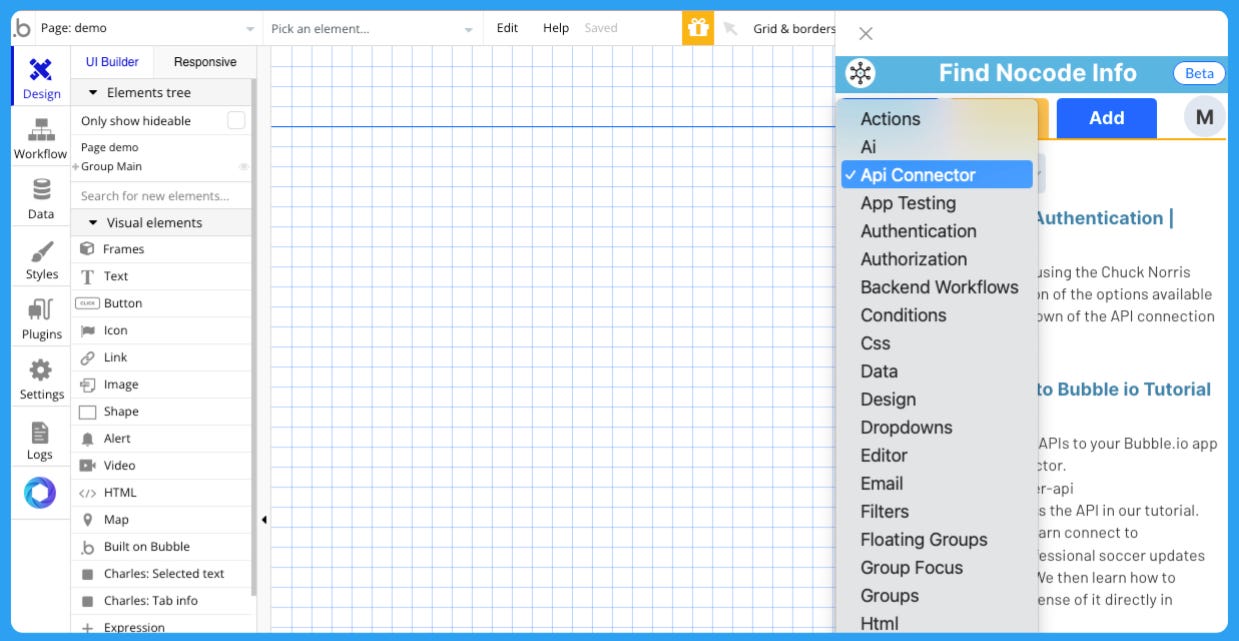Select Api Connector category option

point(937,175)
